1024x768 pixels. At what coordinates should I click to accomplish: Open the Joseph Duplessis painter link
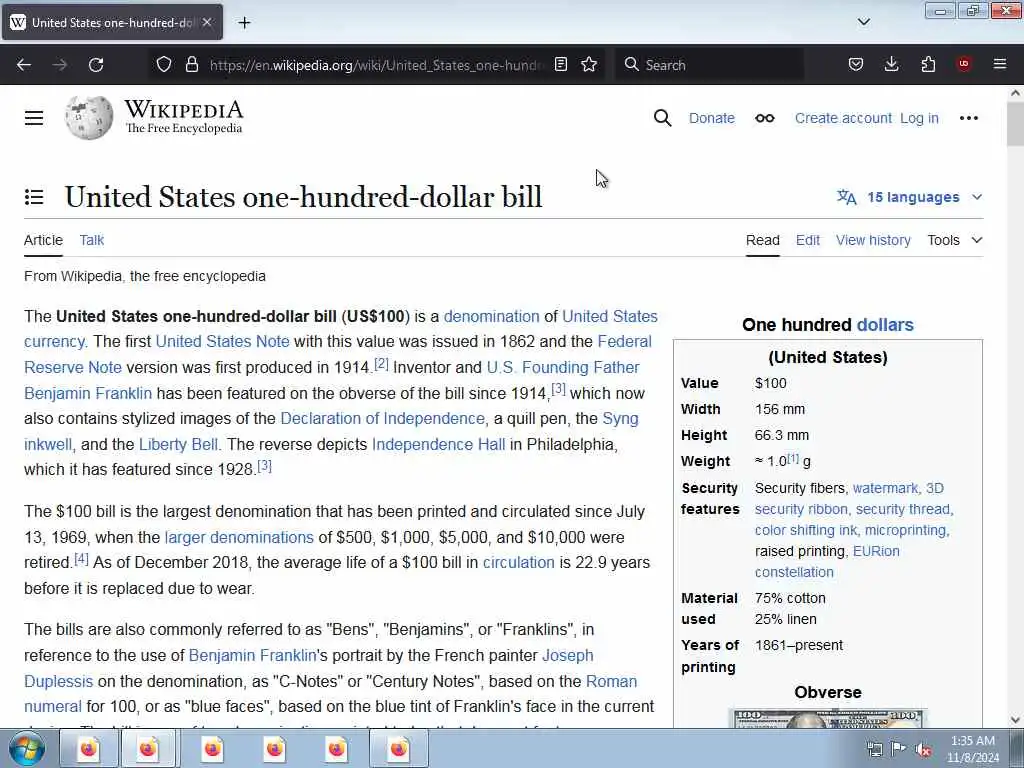tap(568, 655)
